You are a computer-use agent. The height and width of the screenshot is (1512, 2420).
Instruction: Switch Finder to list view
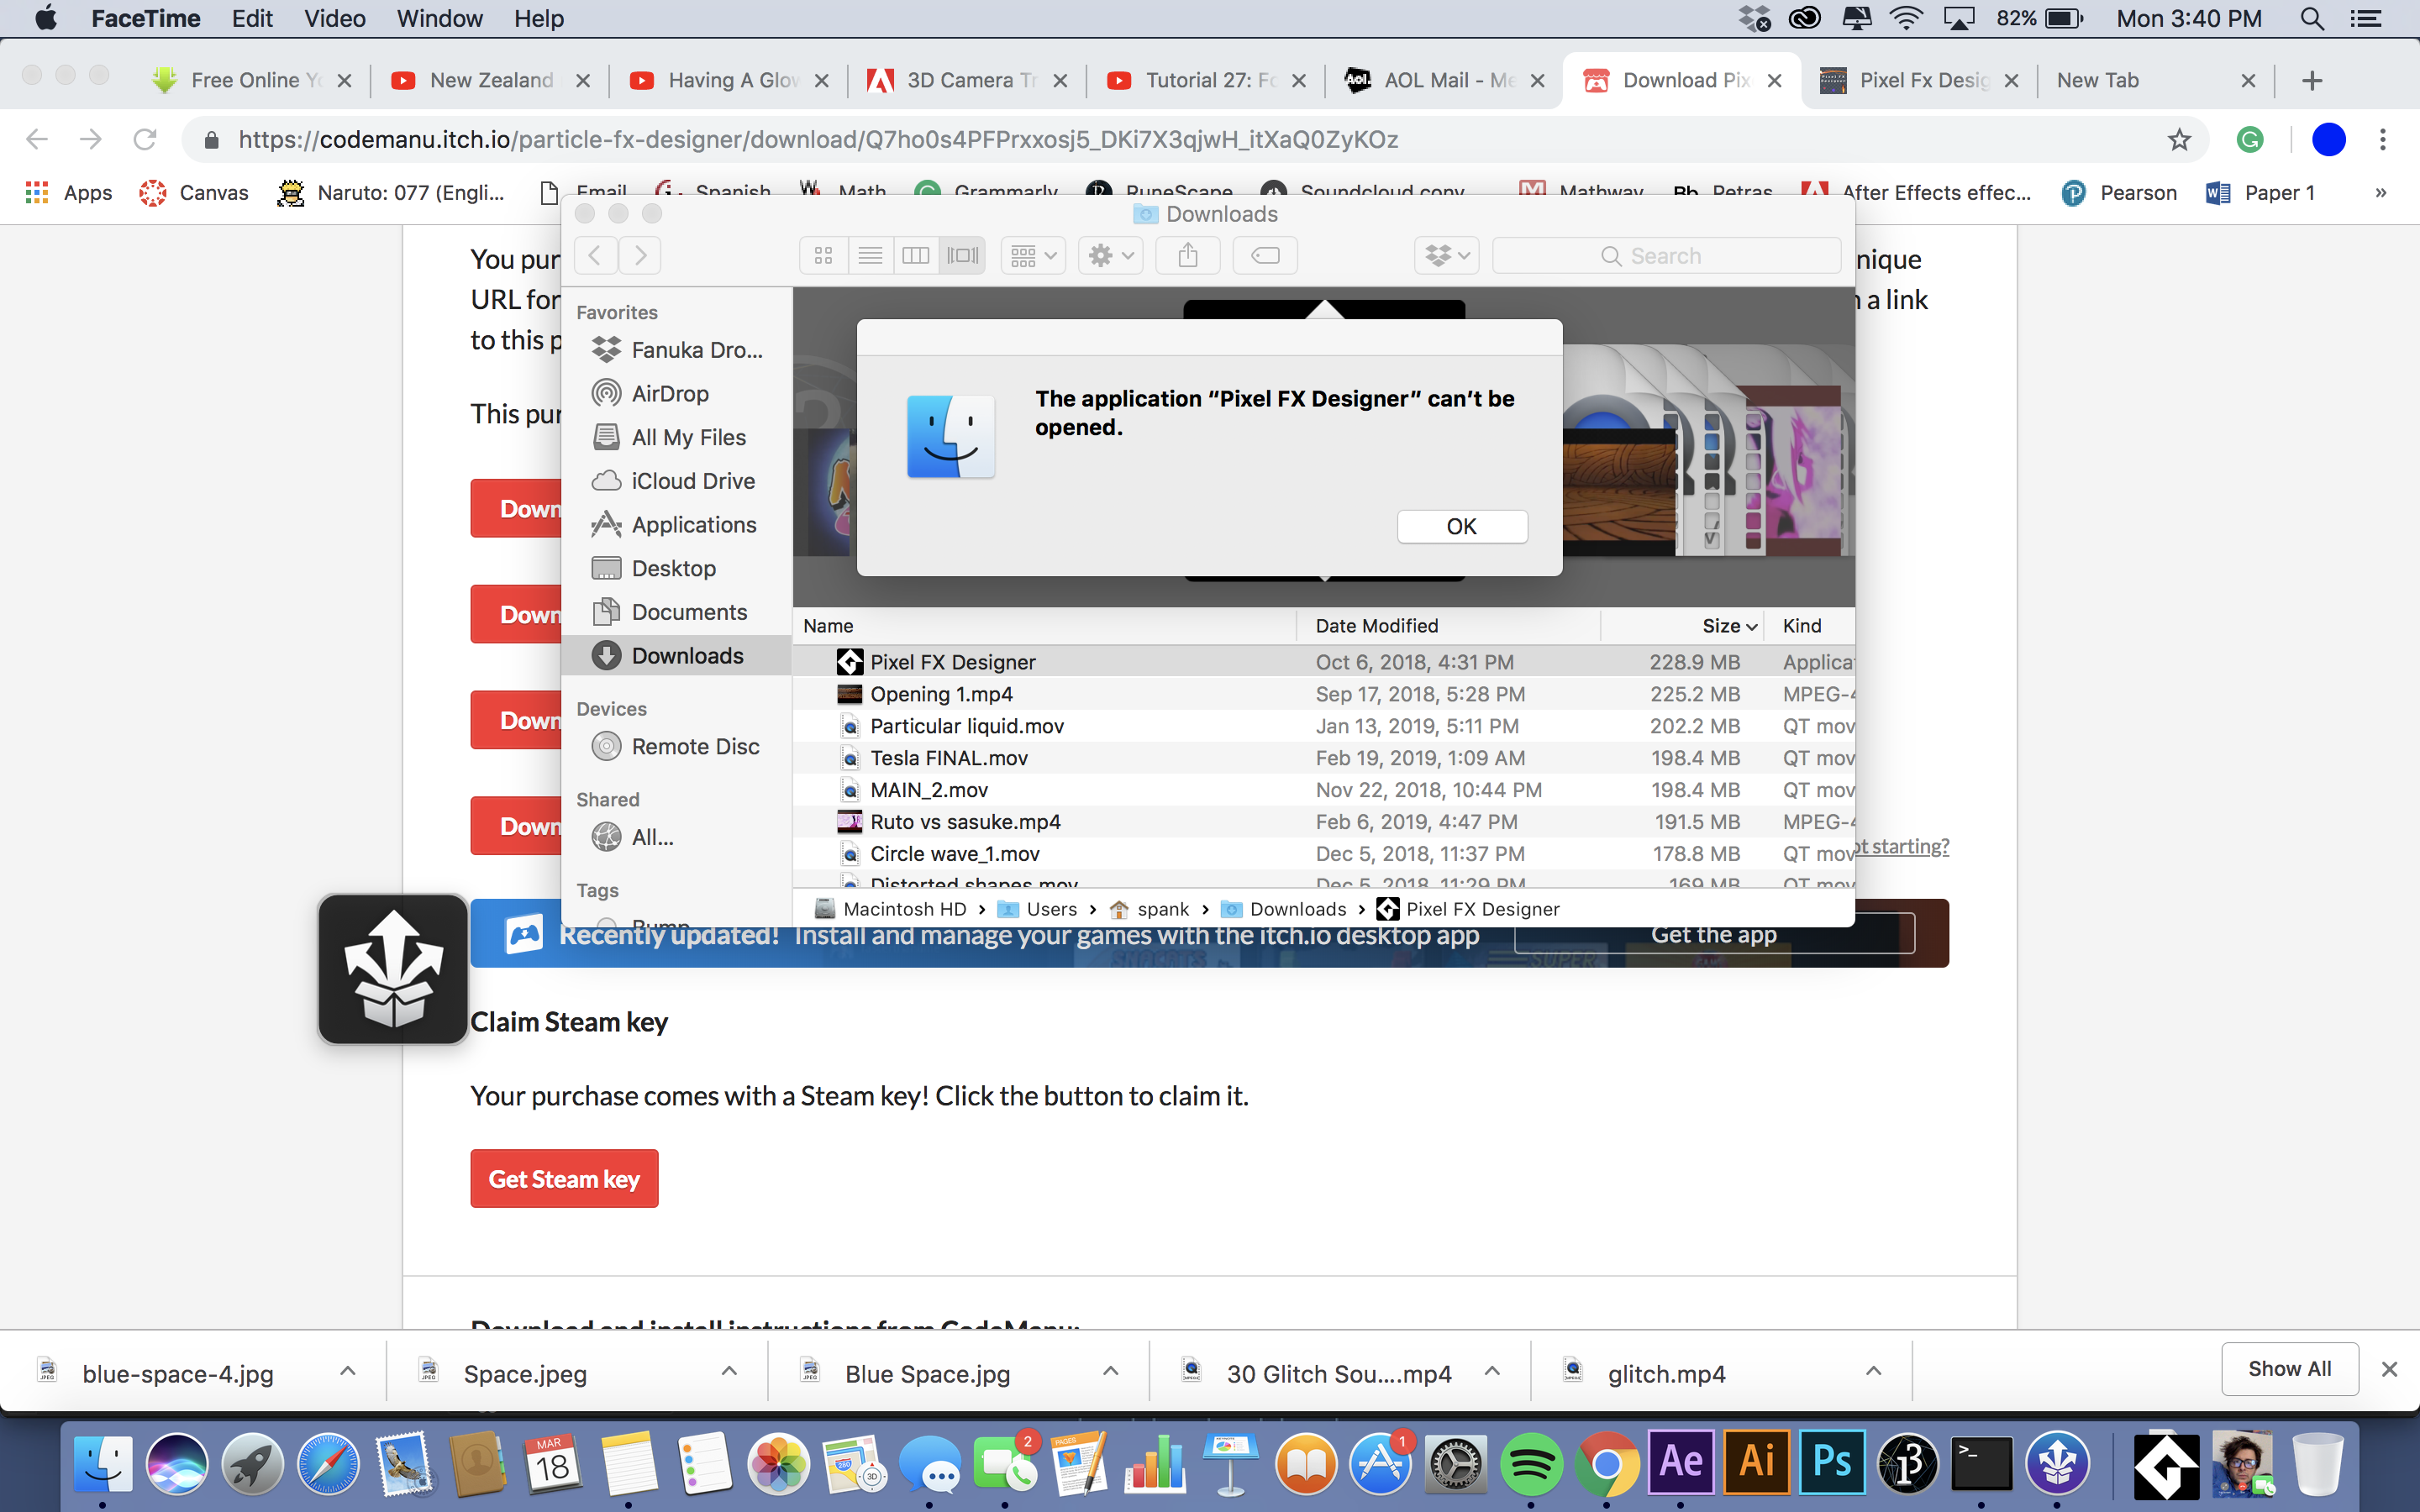(870, 256)
